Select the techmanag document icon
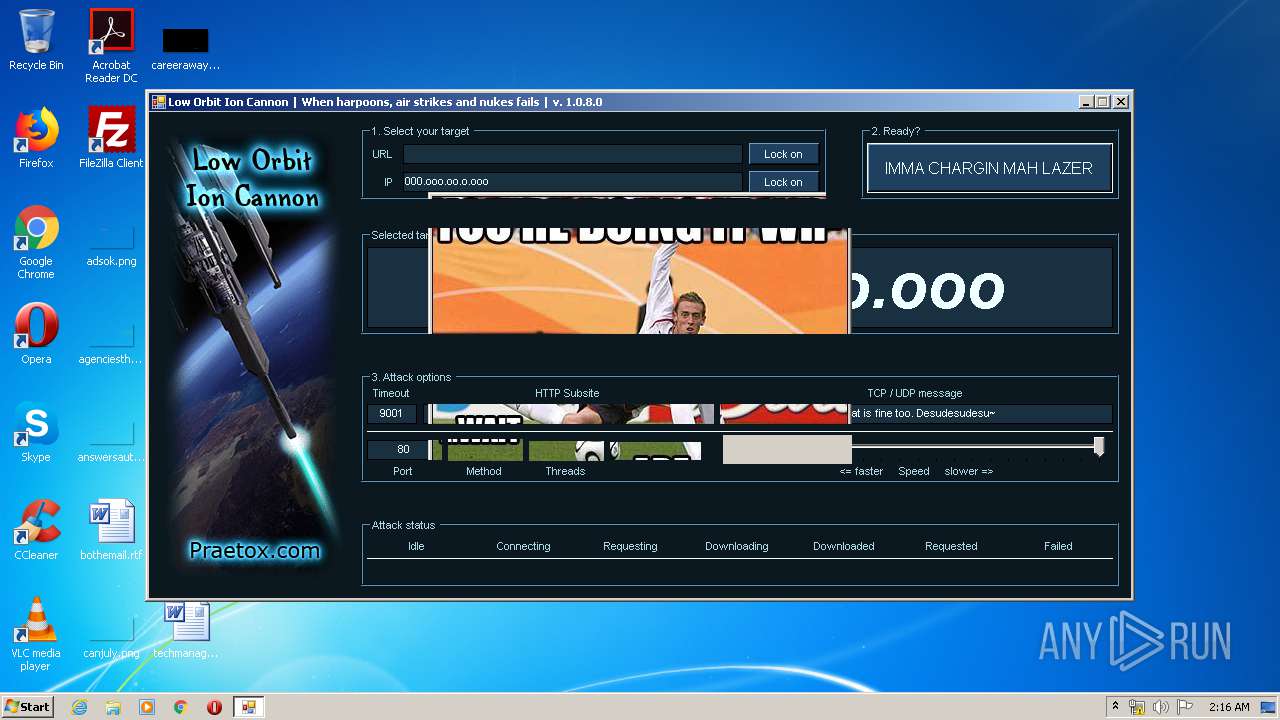 pyautogui.click(x=186, y=628)
